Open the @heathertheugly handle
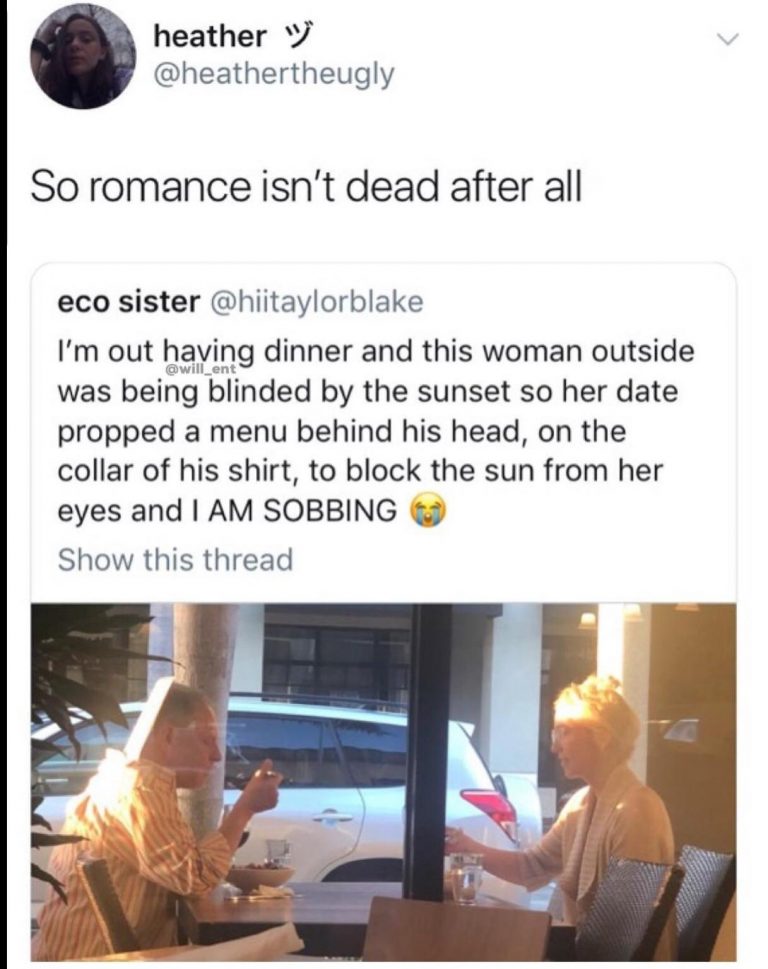Image resolution: width=768 pixels, height=969 pixels. click(274, 74)
